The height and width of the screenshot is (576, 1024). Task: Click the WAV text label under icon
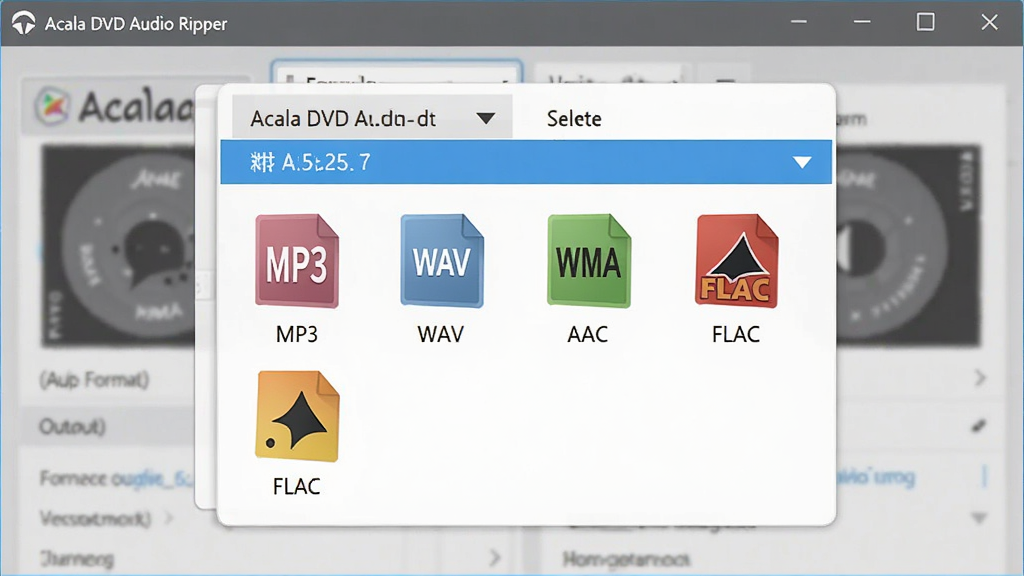441,334
